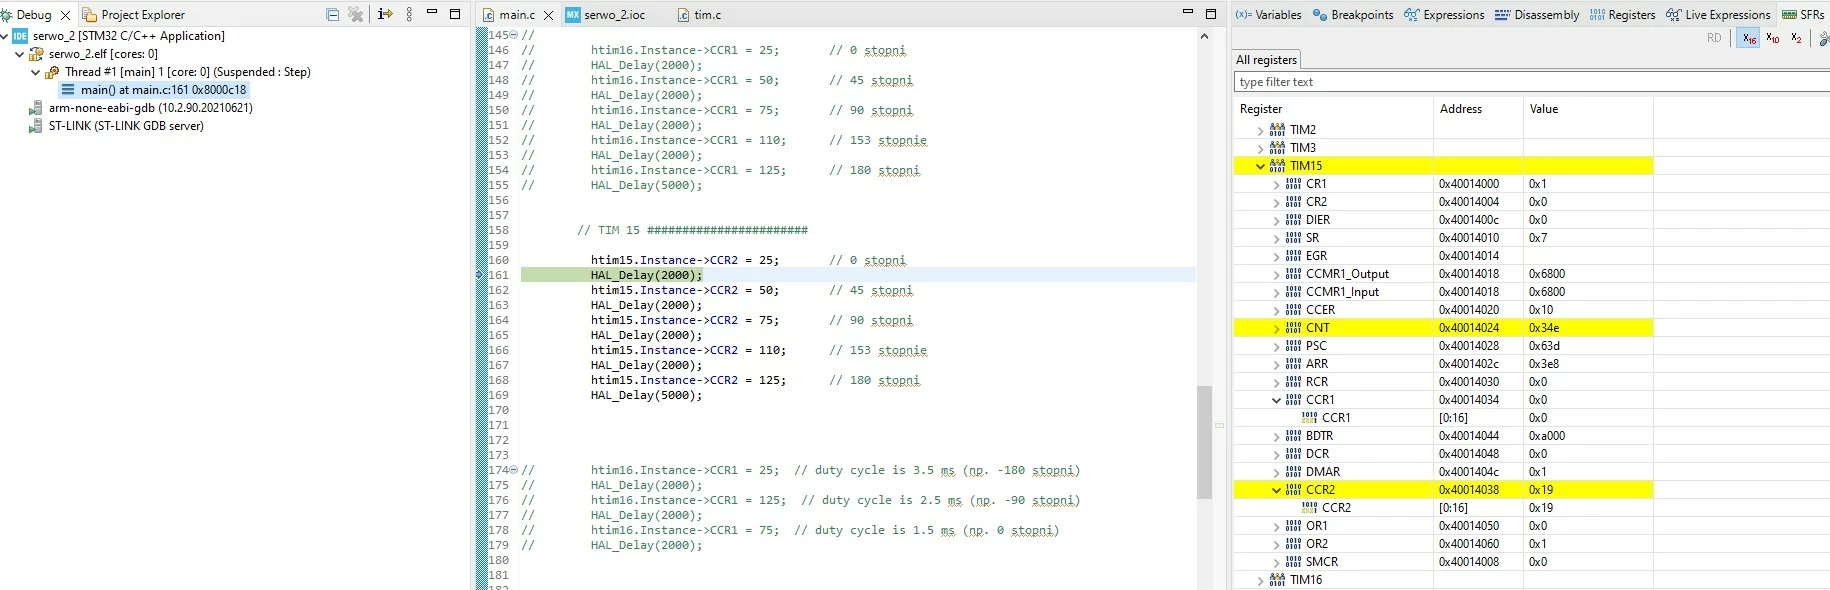1830x590 pixels.
Task: Click the SR register icon
Action: coord(1293,238)
